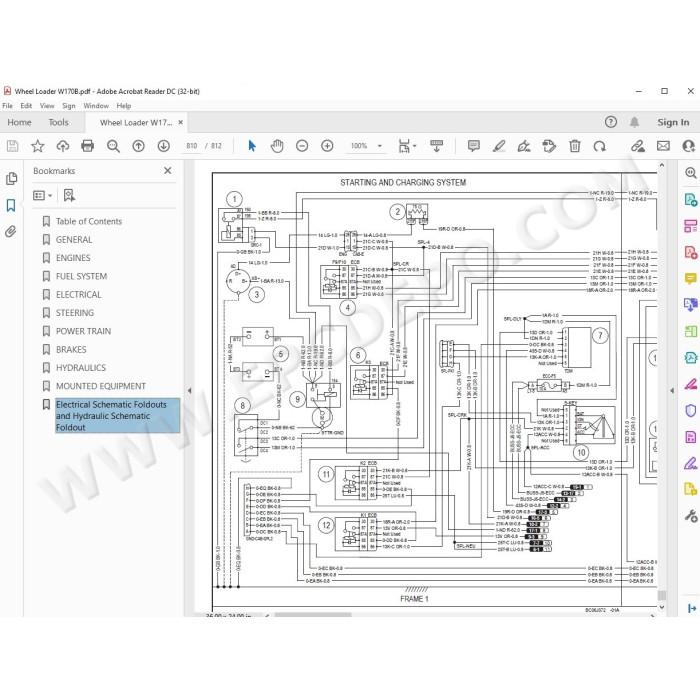This screenshot has height=700, width=700.
Task: Click the page number input field
Action: coord(192,146)
